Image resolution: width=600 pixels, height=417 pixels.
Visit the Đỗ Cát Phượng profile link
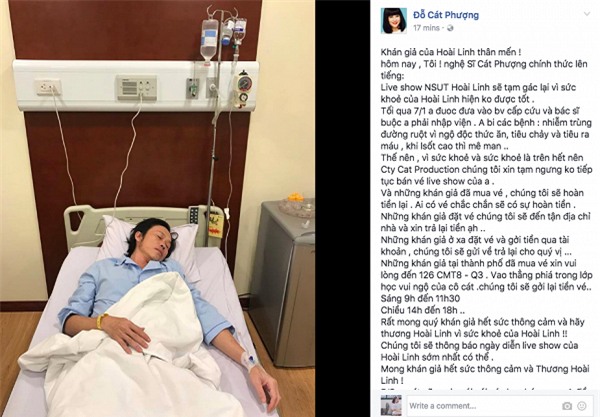[446, 15]
